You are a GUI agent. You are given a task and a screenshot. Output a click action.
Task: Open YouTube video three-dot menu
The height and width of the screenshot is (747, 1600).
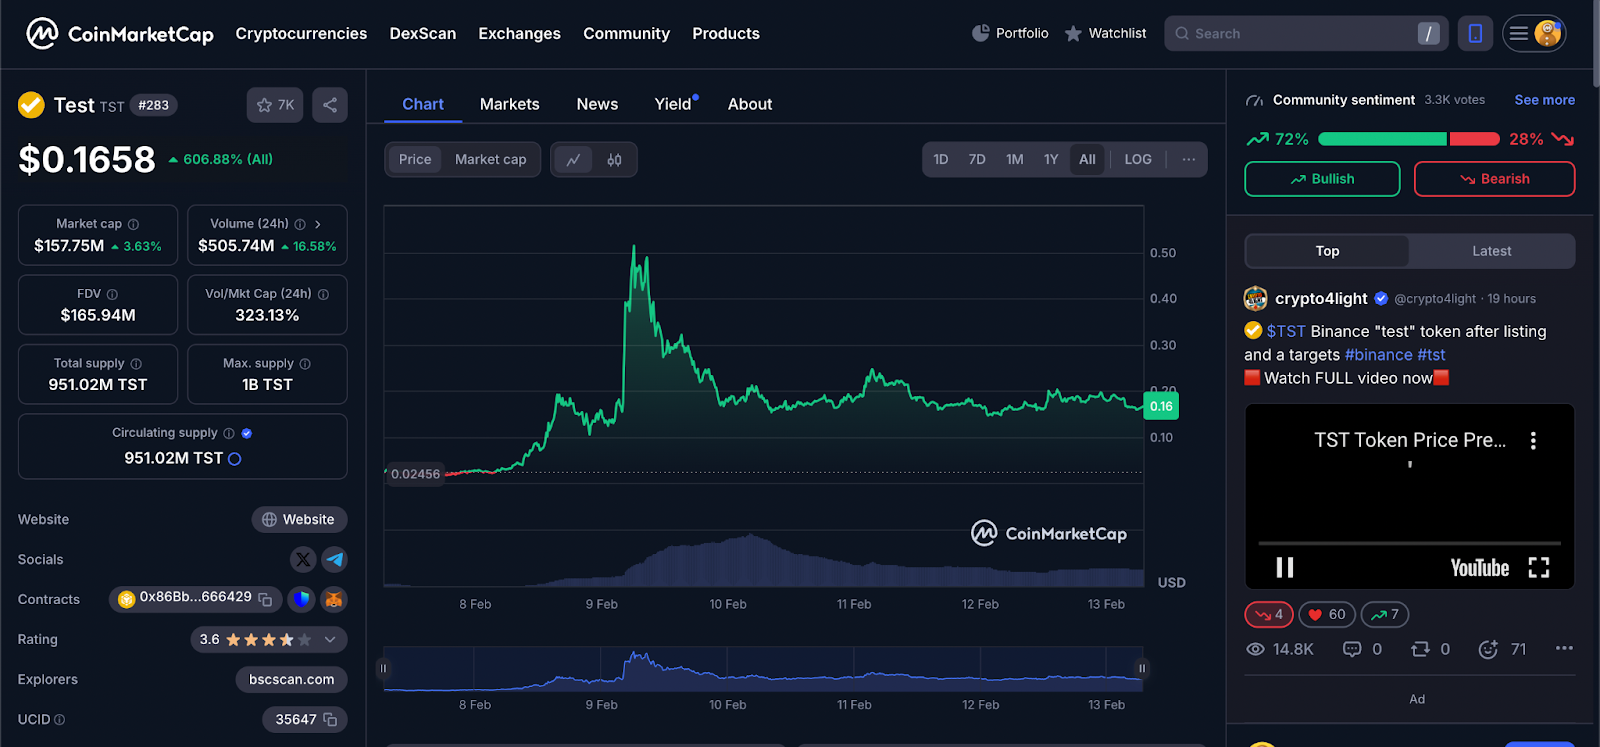(x=1533, y=440)
